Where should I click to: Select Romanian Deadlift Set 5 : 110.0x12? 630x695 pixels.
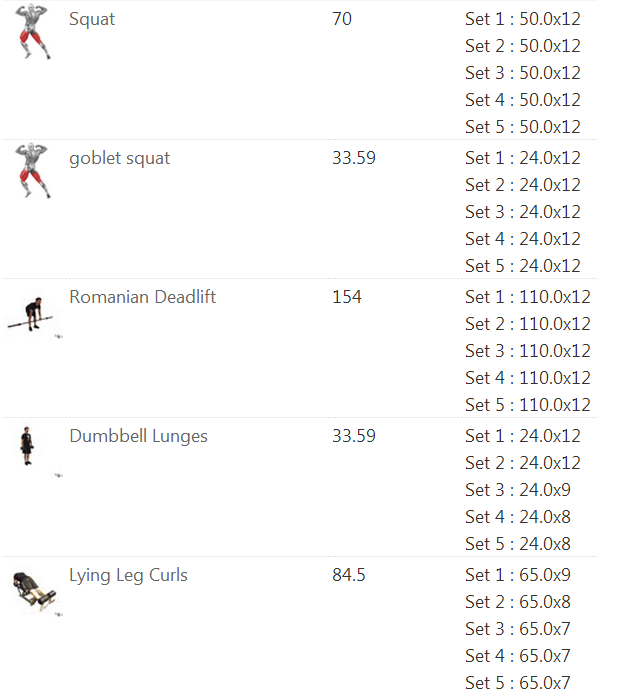528,405
